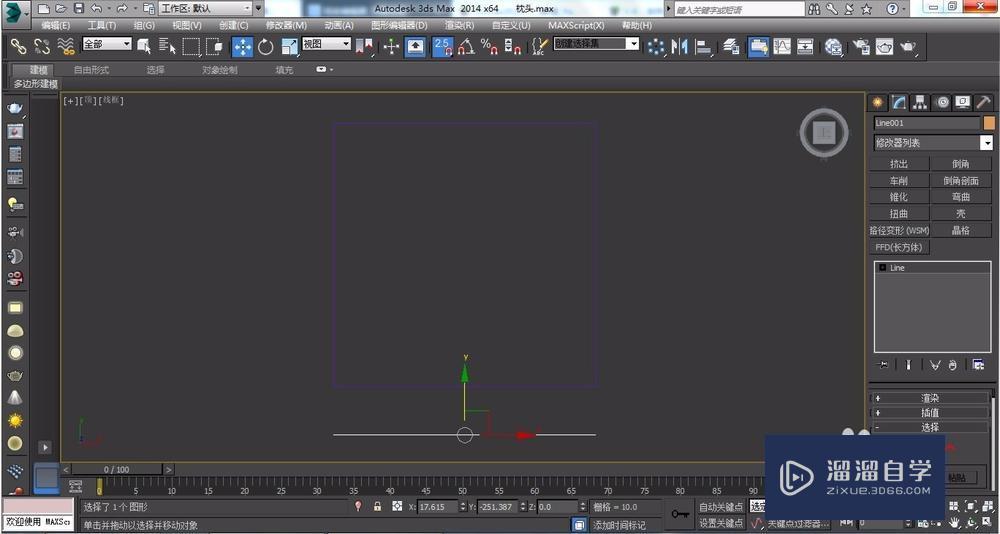Toggle the 2.5D snaps button
The width and height of the screenshot is (1000, 534).
tap(442, 46)
